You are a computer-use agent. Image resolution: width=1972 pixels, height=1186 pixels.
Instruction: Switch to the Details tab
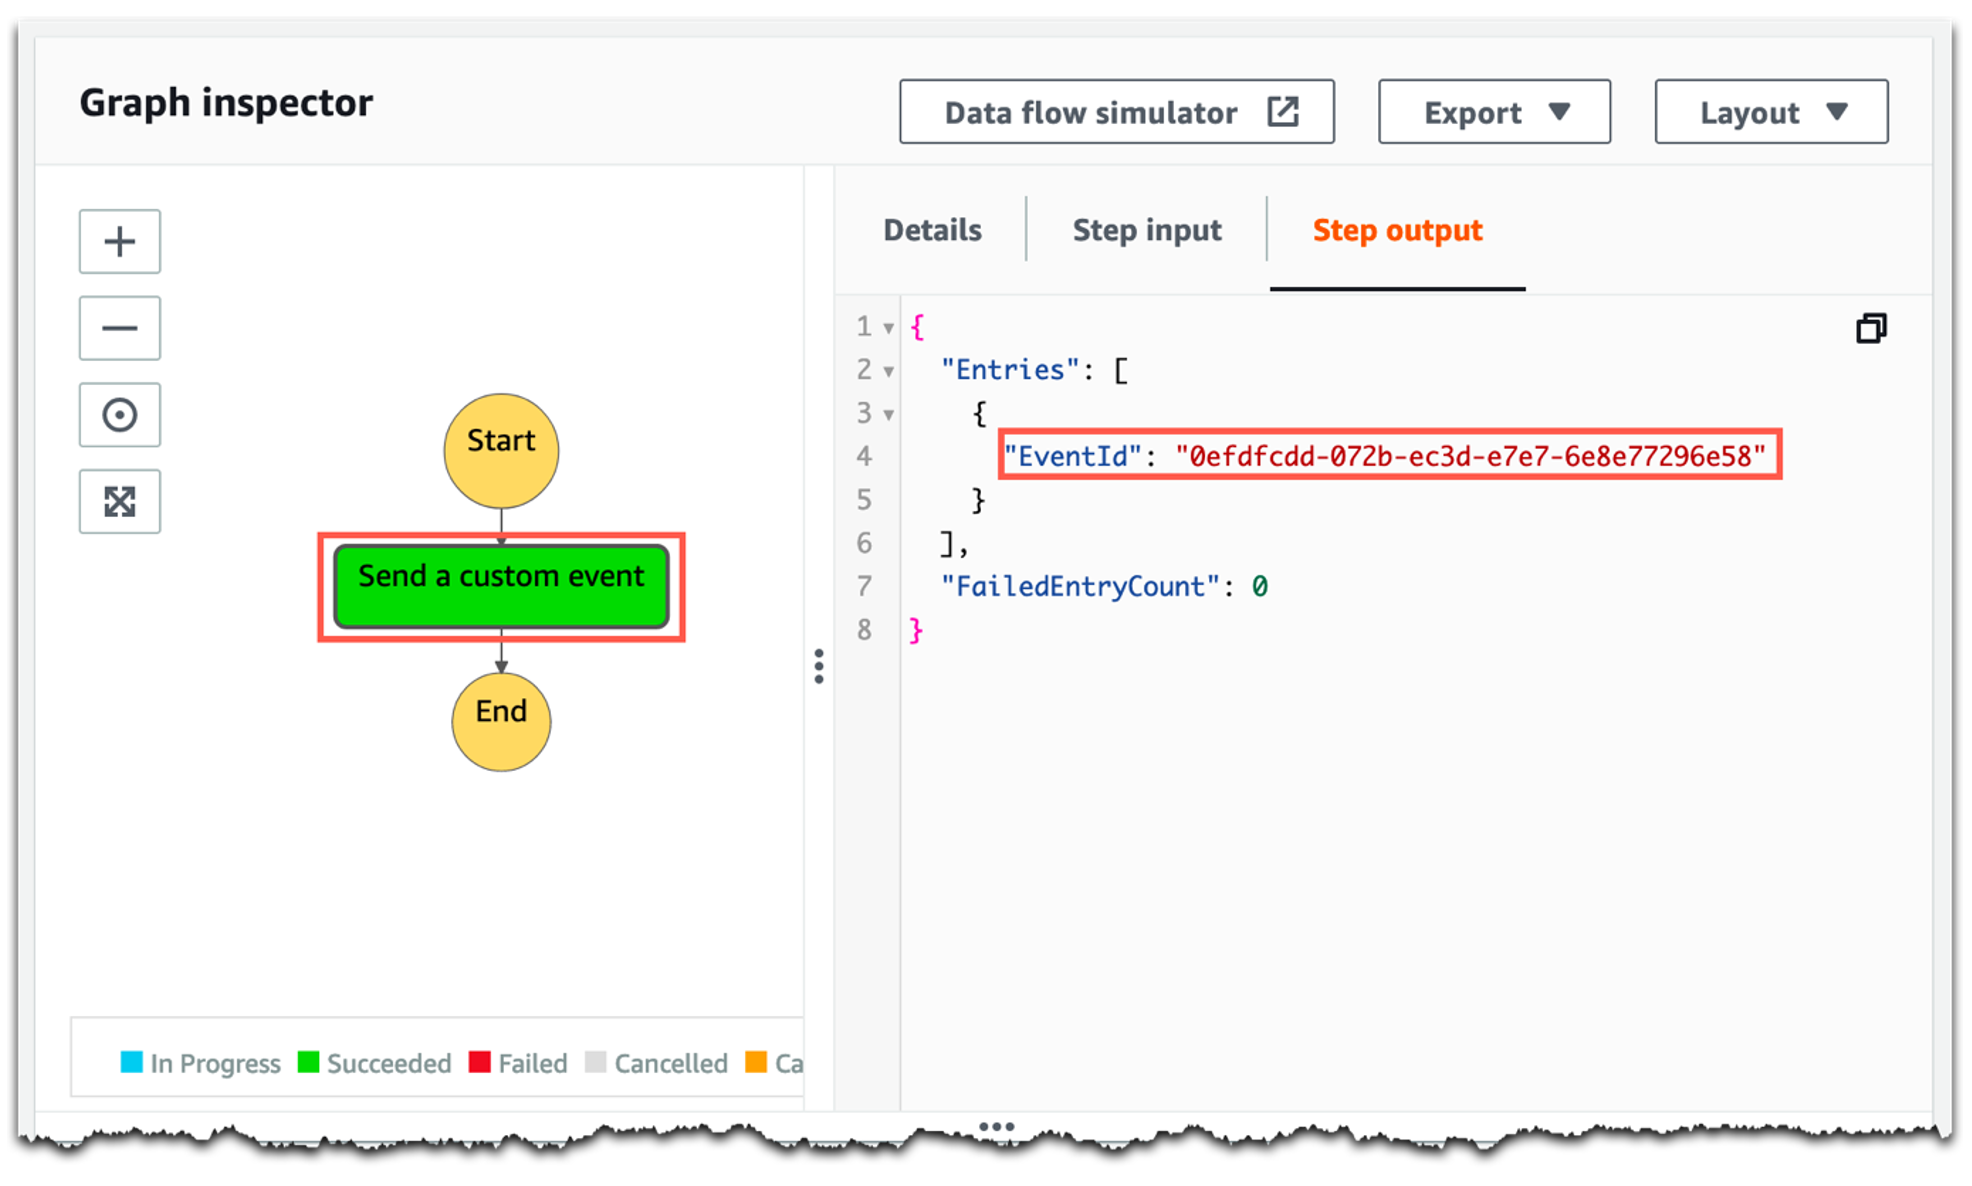pos(932,230)
